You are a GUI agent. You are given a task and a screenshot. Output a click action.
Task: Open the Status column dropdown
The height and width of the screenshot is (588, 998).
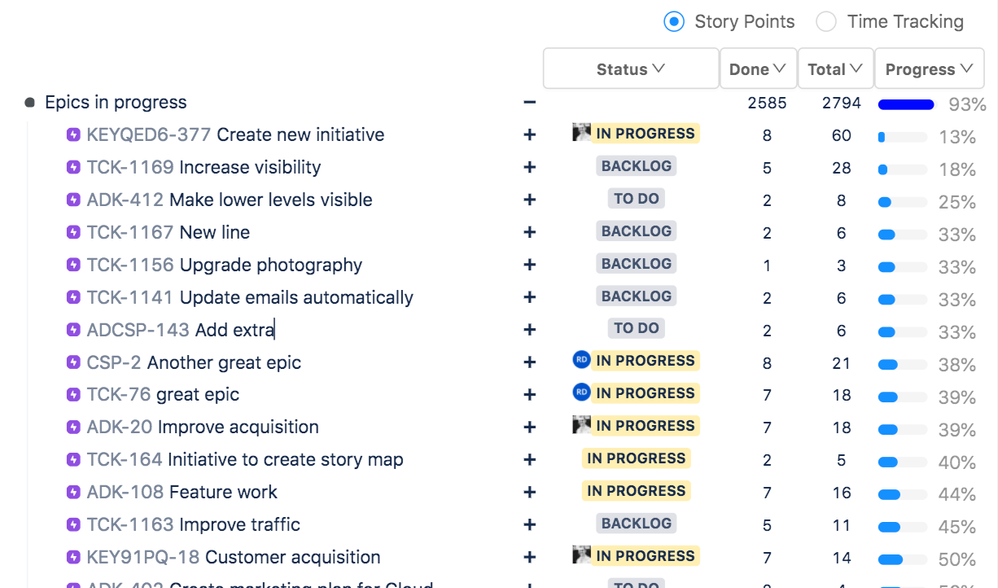pyautogui.click(x=631, y=69)
